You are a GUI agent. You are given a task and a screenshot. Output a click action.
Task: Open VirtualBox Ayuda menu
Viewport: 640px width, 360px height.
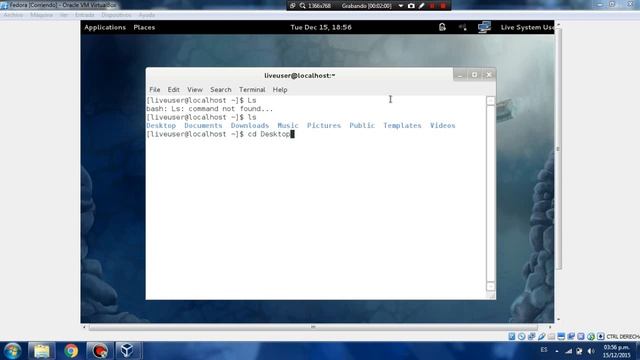tap(147, 15)
